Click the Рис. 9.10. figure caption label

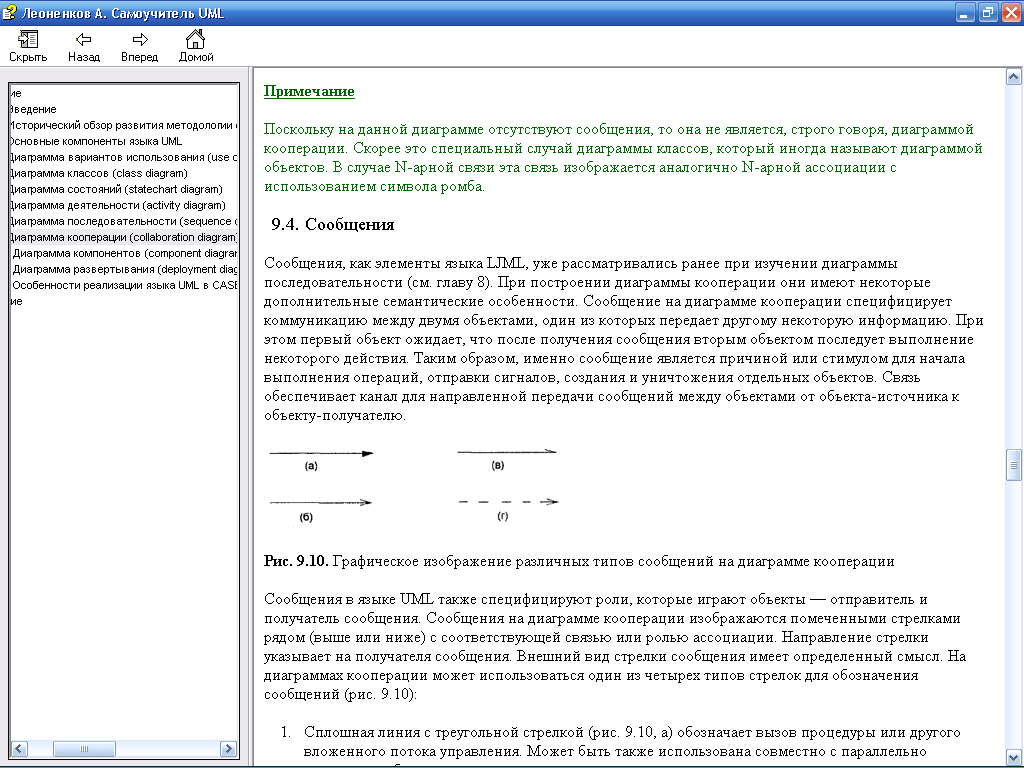click(296, 561)
